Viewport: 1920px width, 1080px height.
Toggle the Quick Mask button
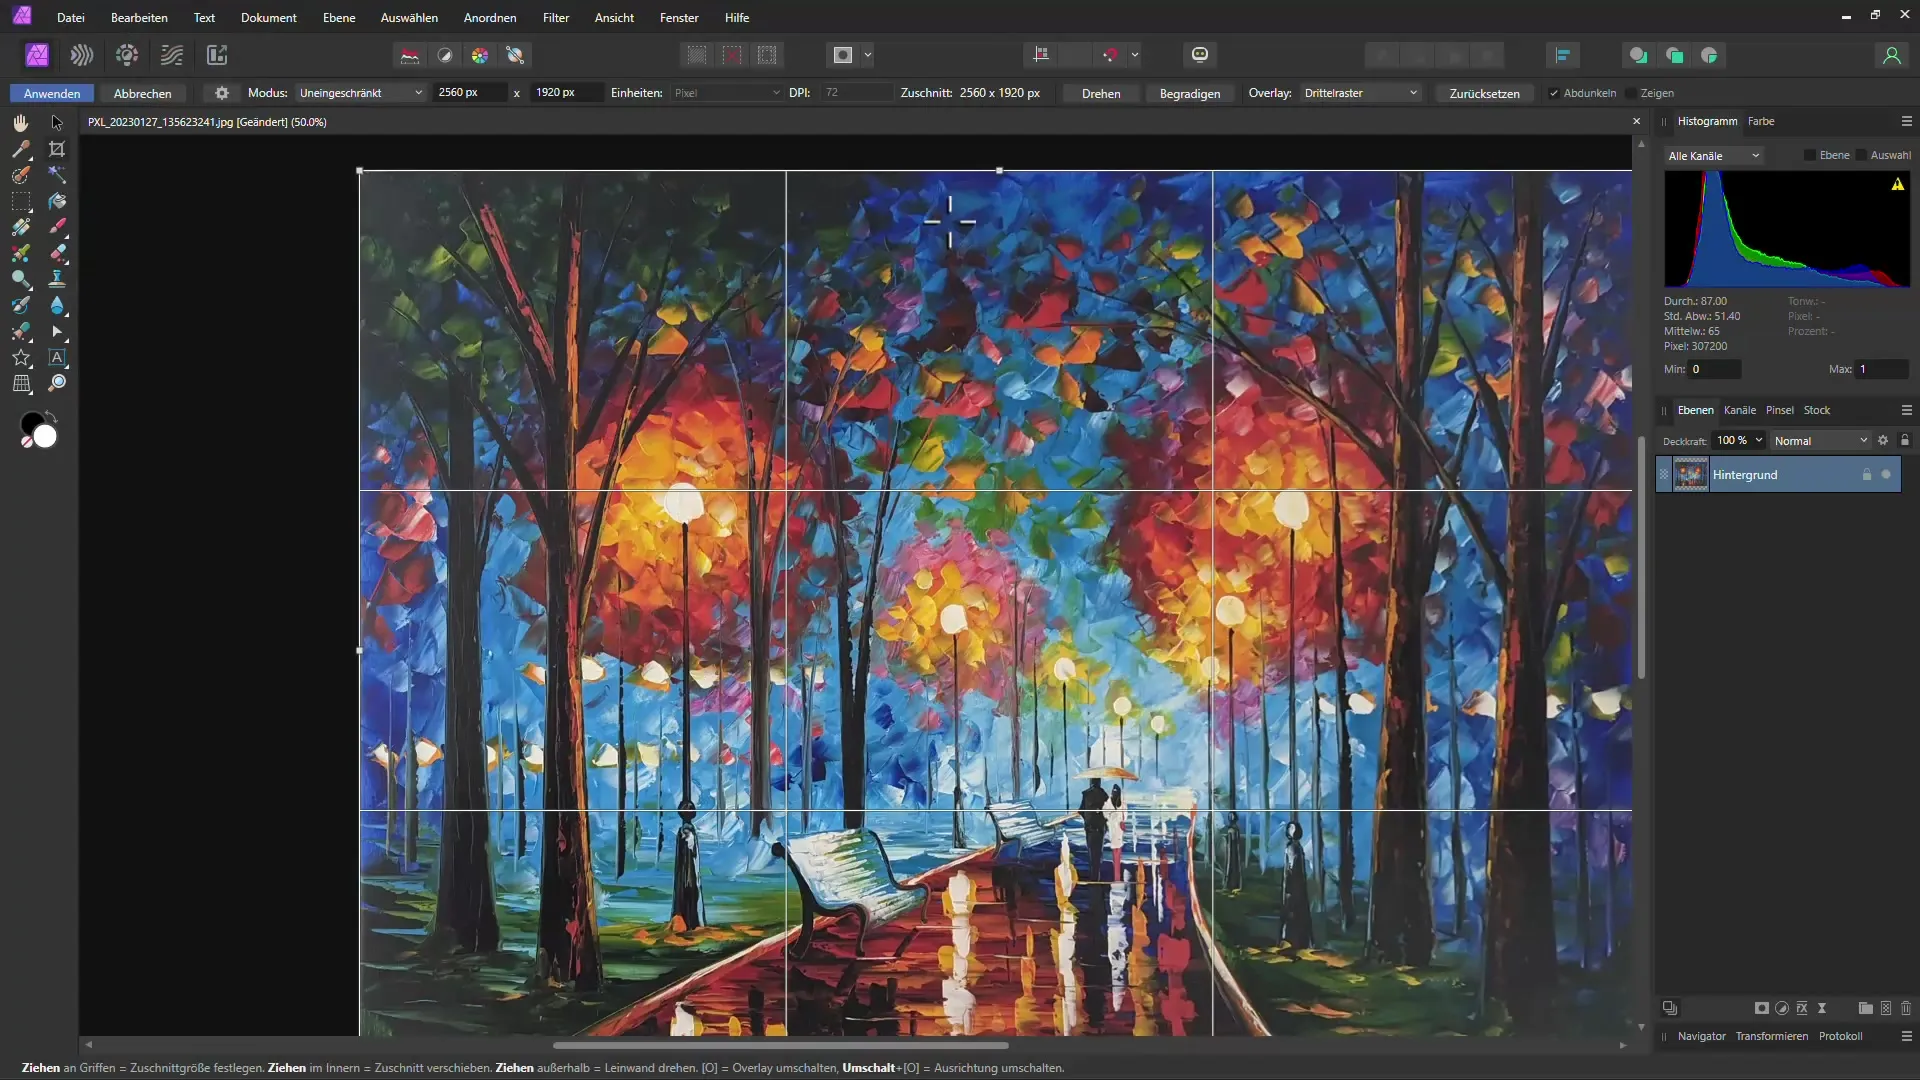click(x=843, y=55)
